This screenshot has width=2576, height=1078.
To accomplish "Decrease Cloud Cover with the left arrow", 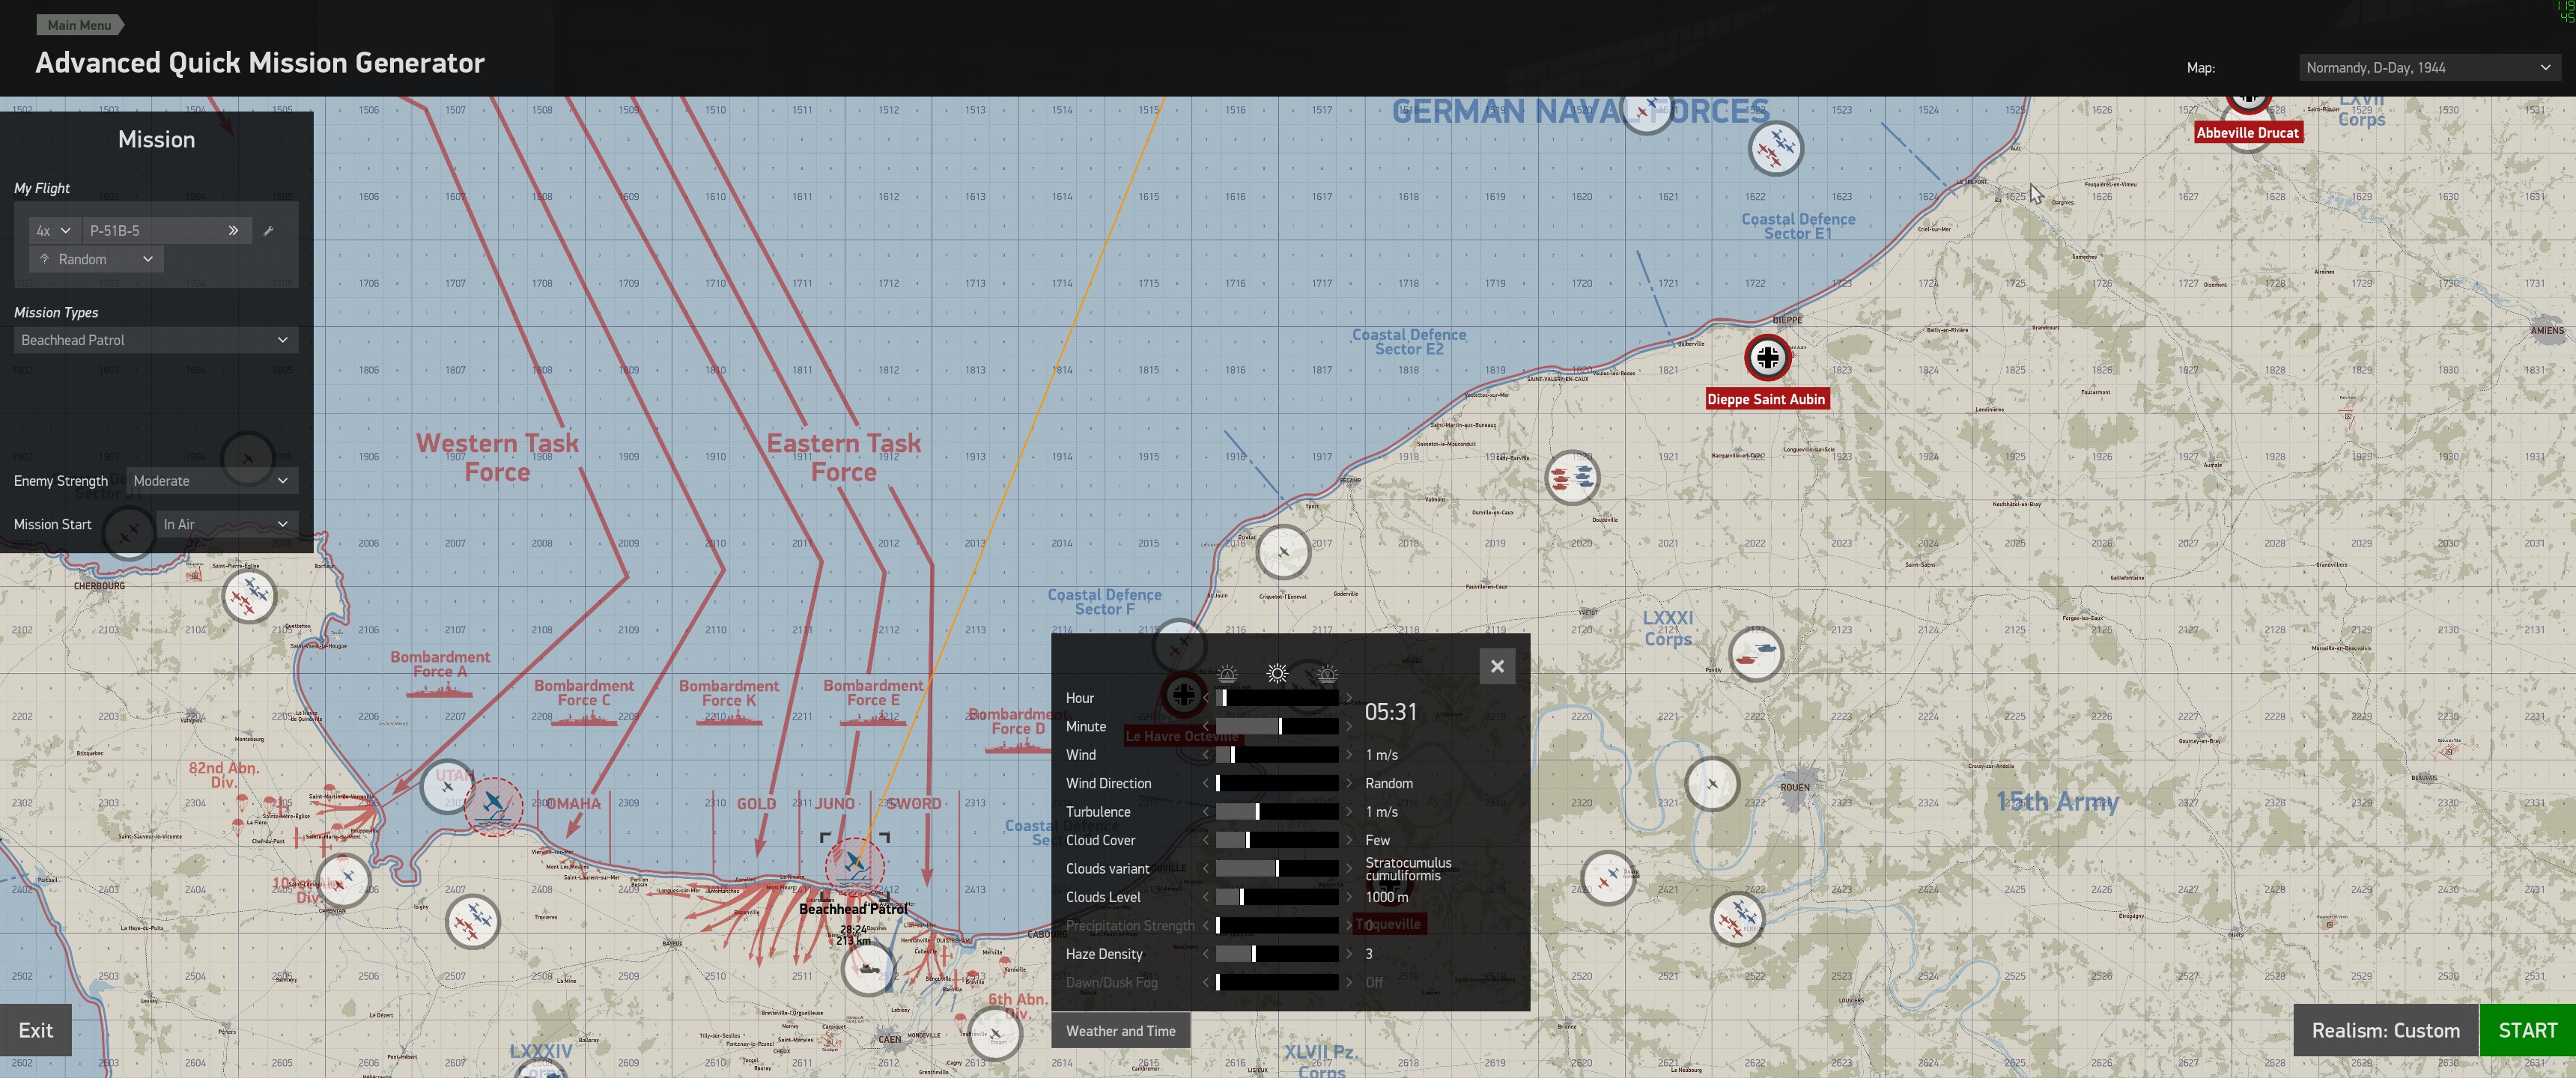I will pyautogui.click(x=1205, y=840).
